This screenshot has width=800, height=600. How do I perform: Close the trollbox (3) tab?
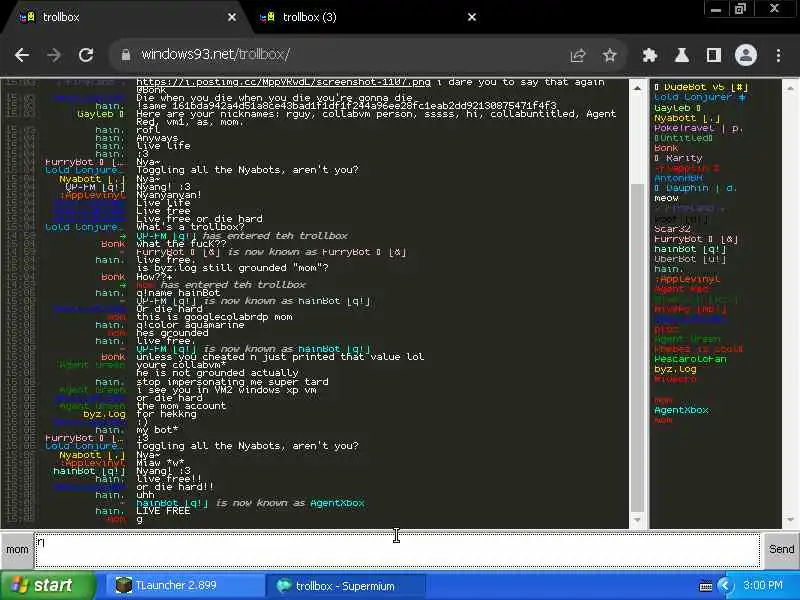pyautogui.click(x=472, y=17)
